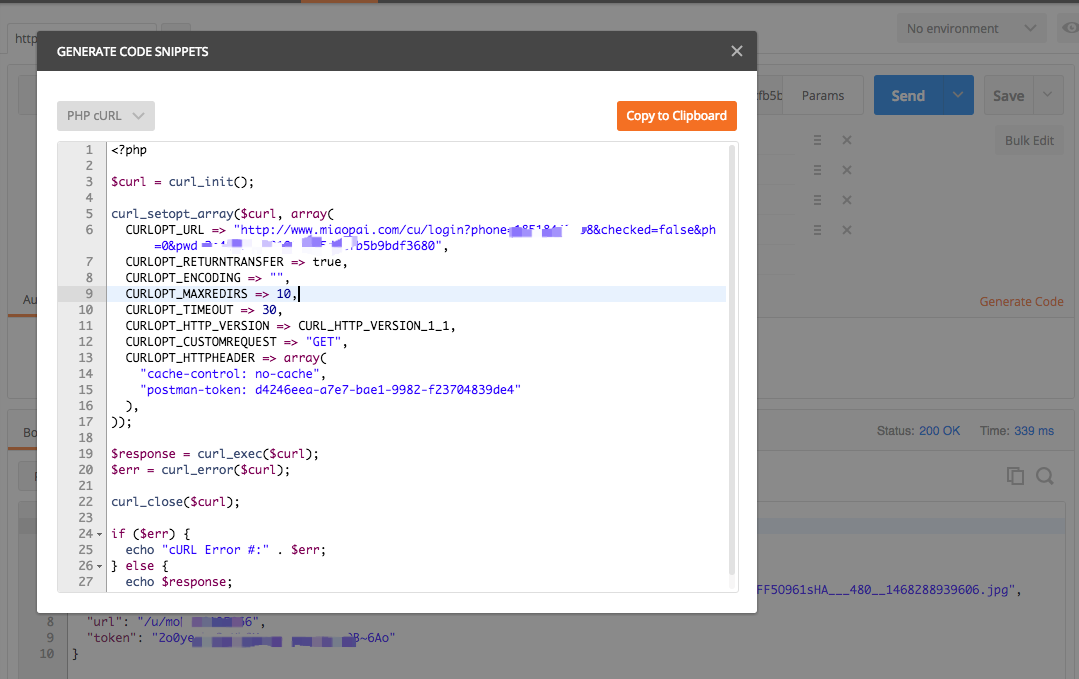The width and height of the screenshot is (1079, 679).
Task: Click the third row reorder handle icon
Action: [x=817, y=200]
